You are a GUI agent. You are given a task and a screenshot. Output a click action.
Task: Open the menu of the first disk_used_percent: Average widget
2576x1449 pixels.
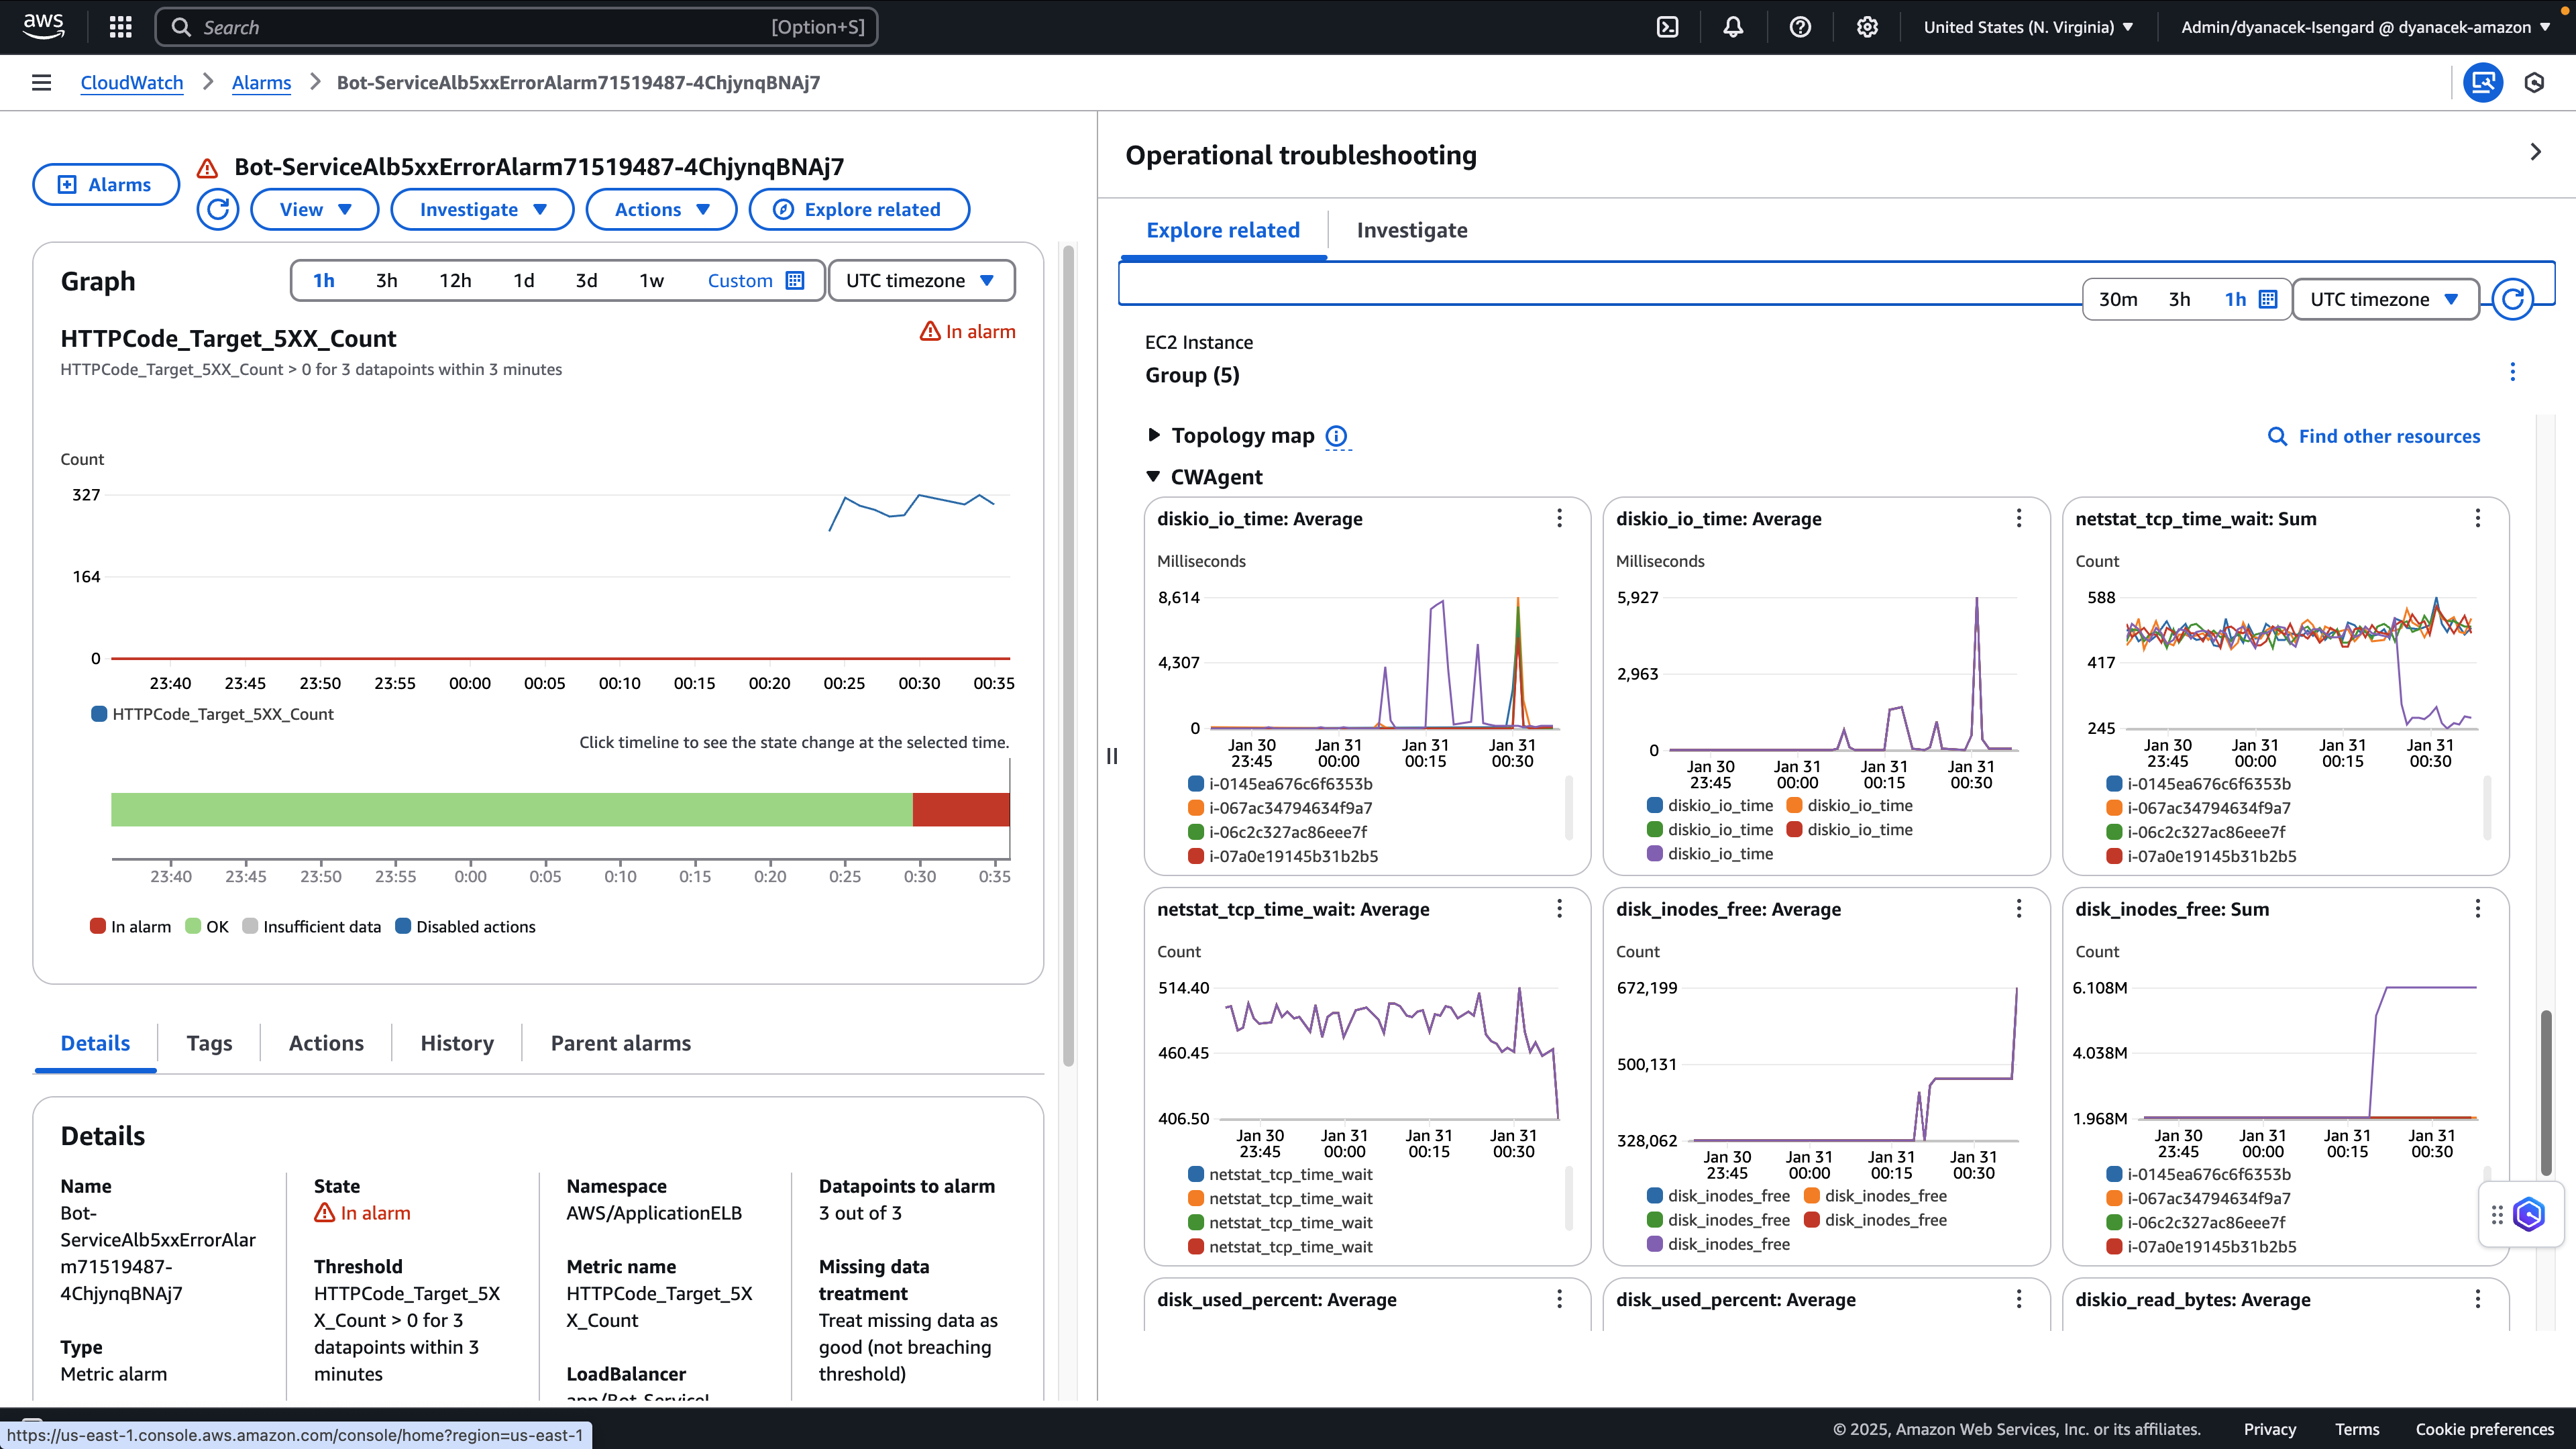click(x=1559, y=1299)
